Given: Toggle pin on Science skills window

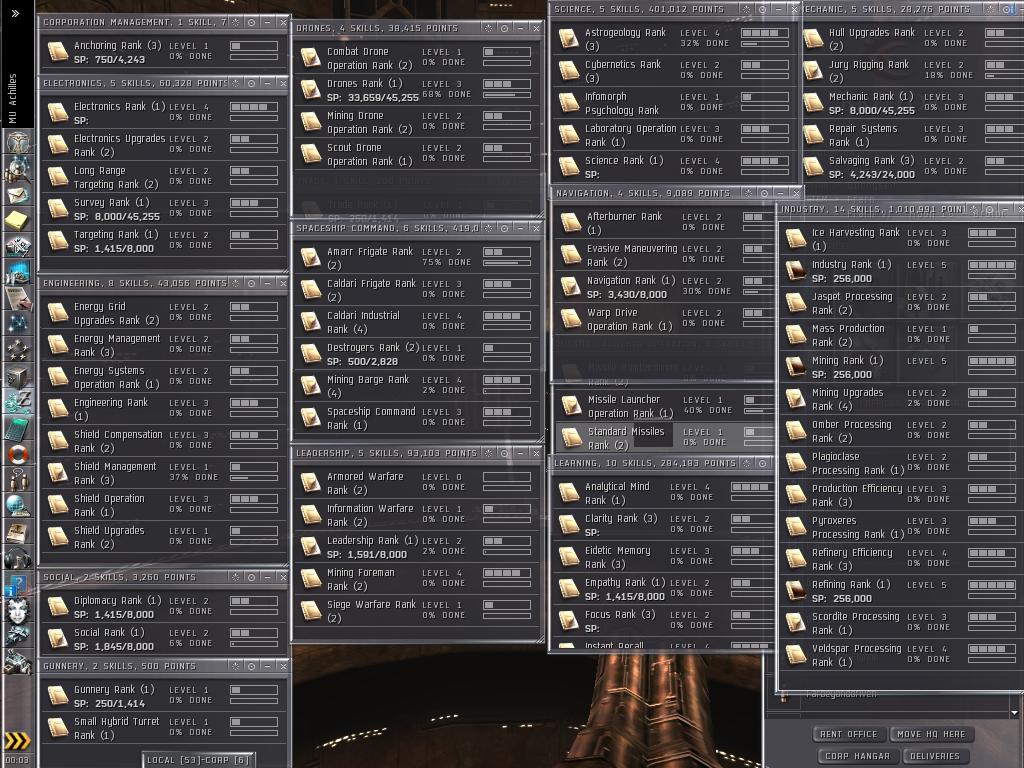Looking at the screenshot, I should 746,9.
